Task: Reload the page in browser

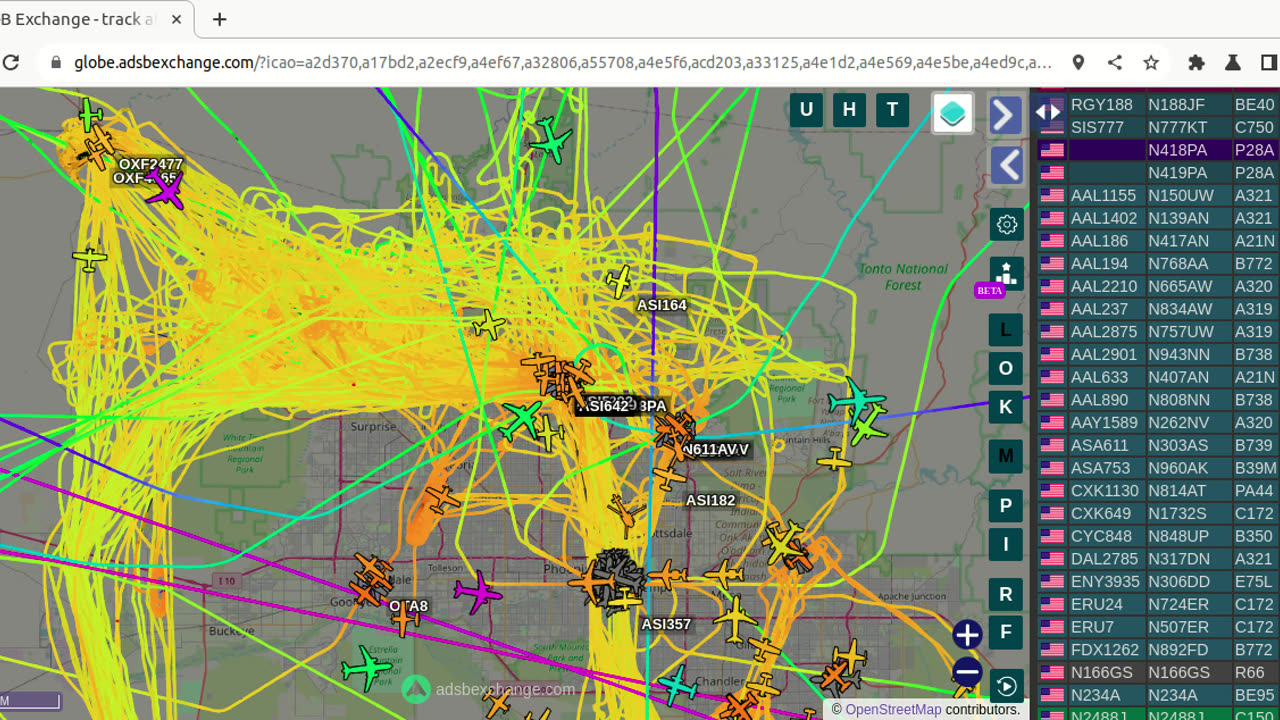Action: (x=12, y=62)
